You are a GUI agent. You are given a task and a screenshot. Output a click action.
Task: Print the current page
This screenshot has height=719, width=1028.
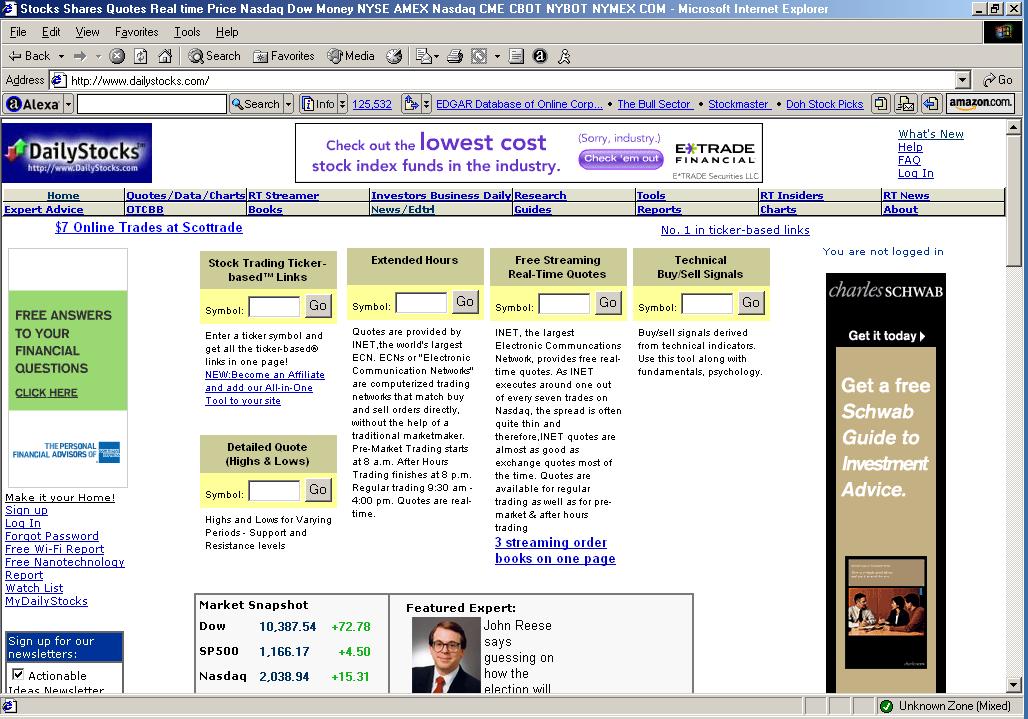pyautogui.click(x=455, y=56)
